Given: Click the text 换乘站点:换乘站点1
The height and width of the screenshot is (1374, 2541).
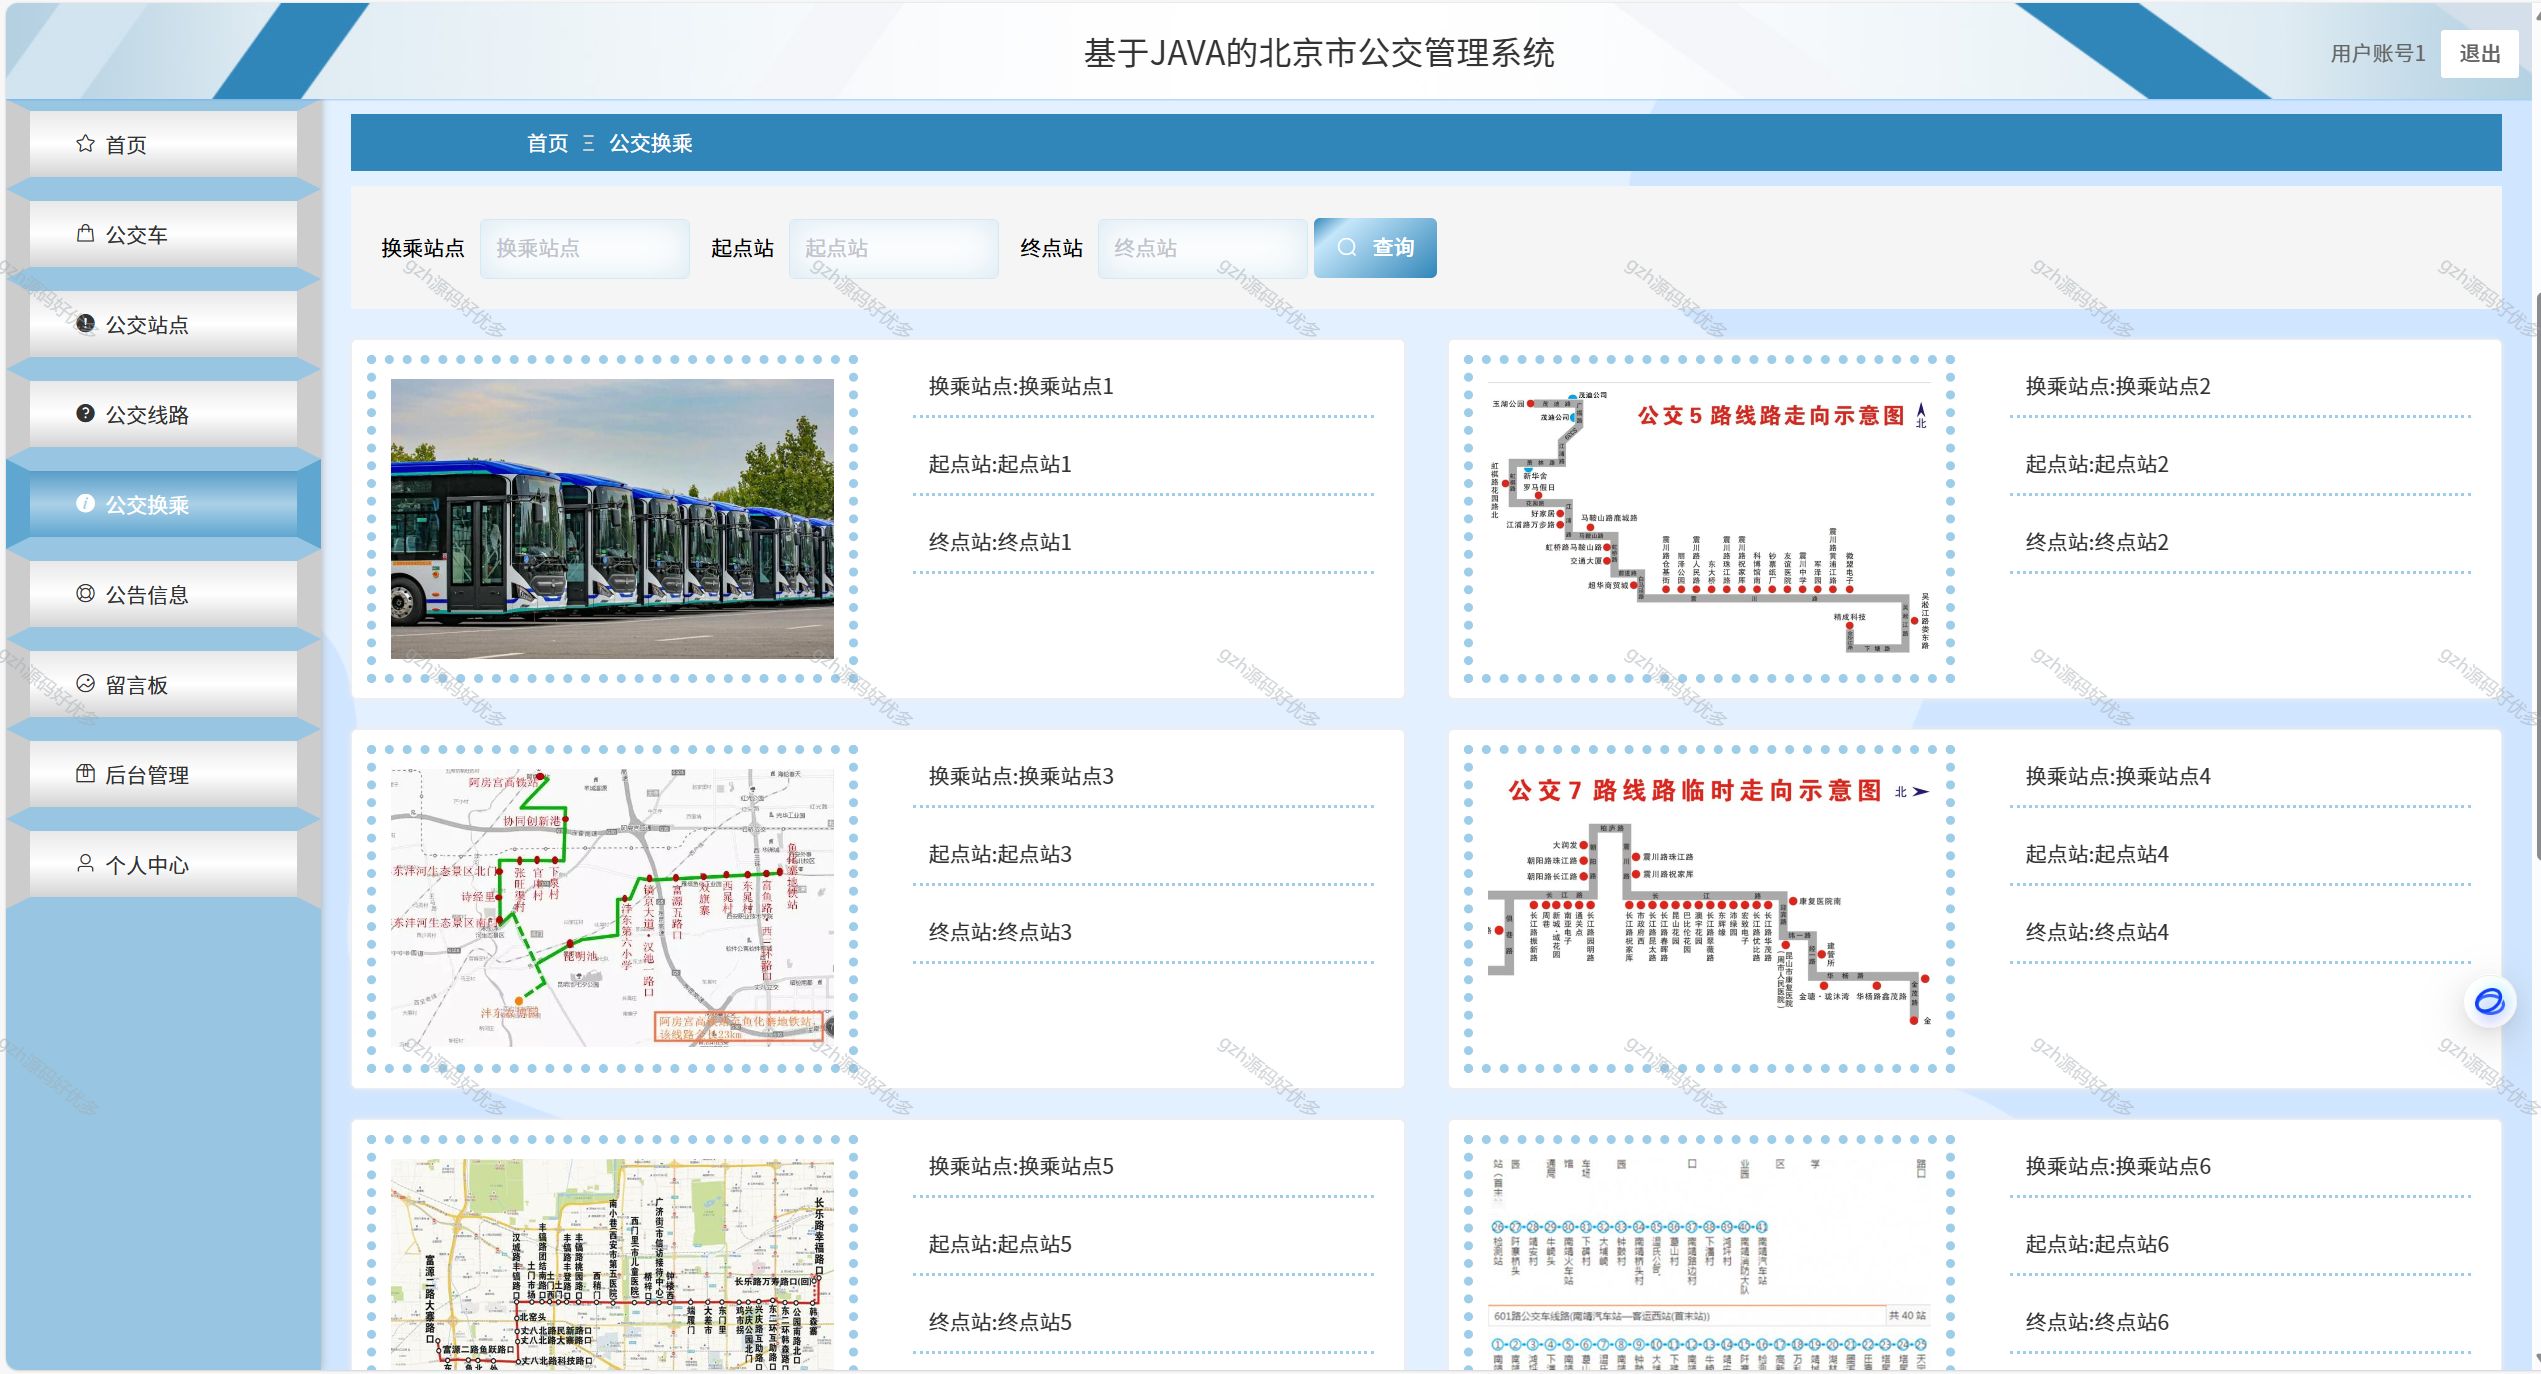Looking at the screenshot, I should pos(1021,386).
